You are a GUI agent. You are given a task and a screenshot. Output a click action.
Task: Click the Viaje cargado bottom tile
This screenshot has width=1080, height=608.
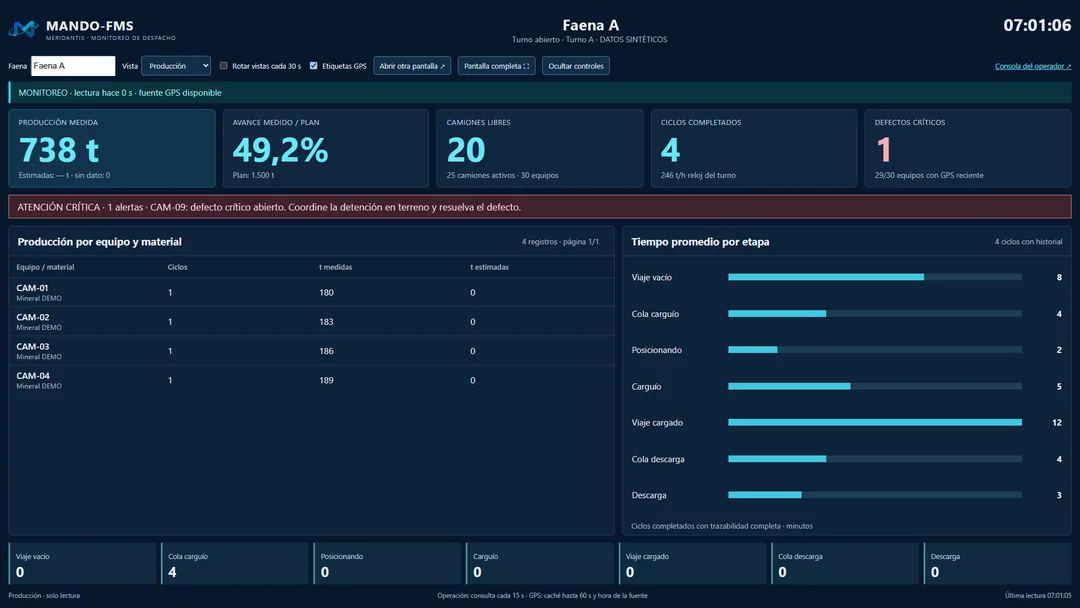pos(692,564)
